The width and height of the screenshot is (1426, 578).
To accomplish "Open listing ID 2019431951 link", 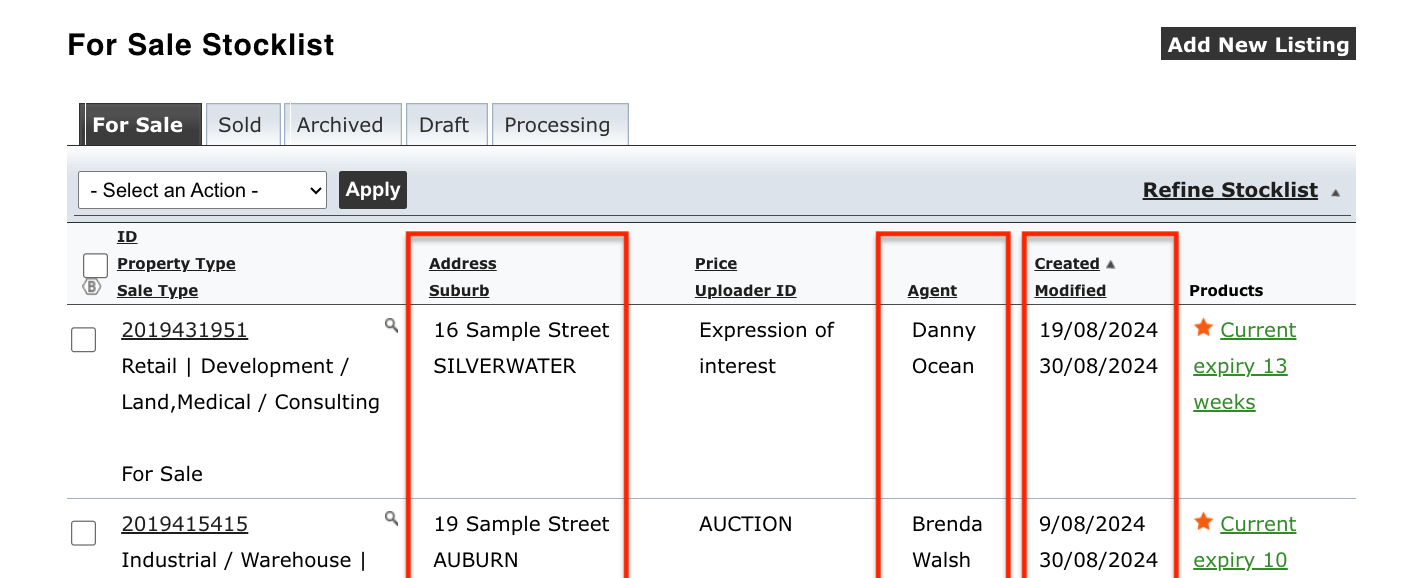I will point(184,330).
